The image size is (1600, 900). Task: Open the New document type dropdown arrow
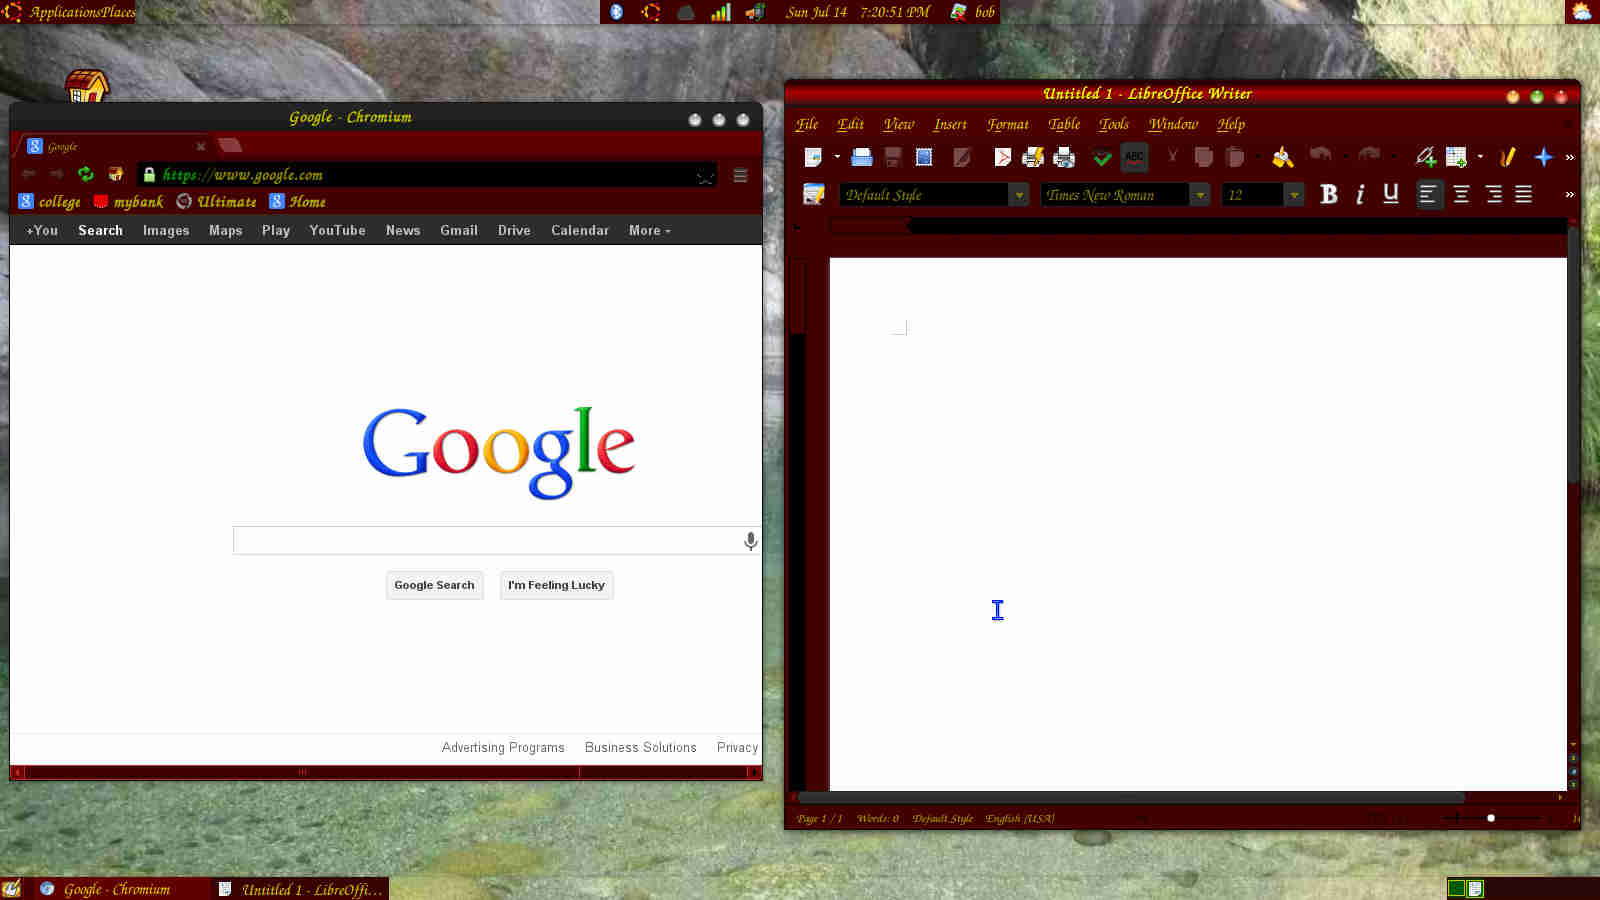point(837,157)
